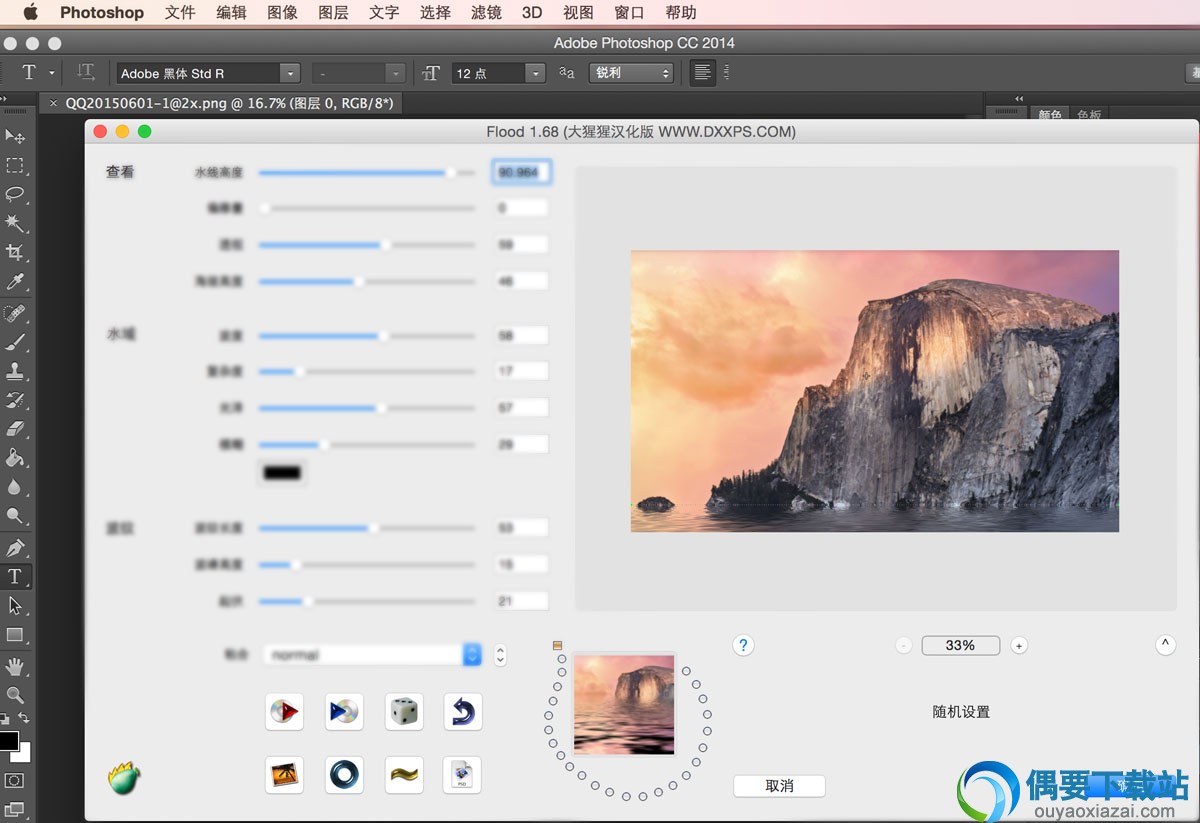This screenshot has width=1200, height=823.
Task: Toggle Quick Mask mode icon
Action: [x=15, y=780]
